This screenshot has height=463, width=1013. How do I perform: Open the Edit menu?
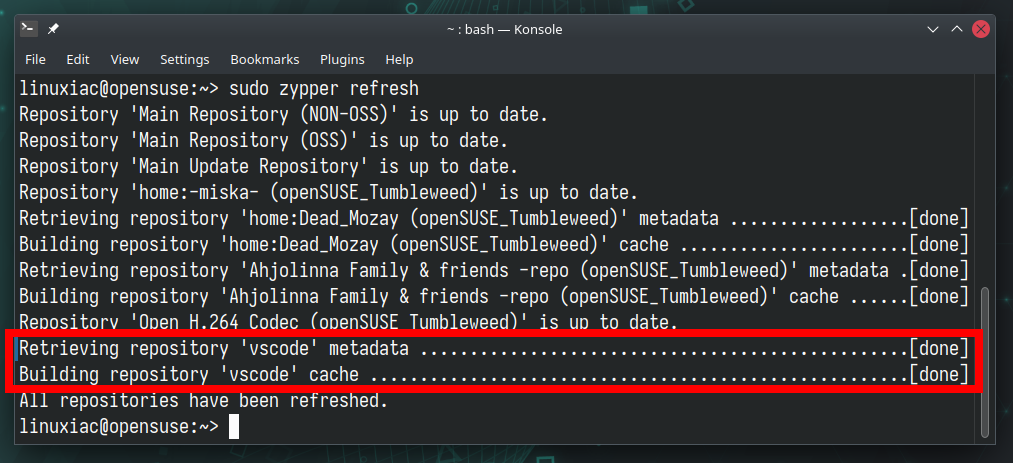pos(78,59)
